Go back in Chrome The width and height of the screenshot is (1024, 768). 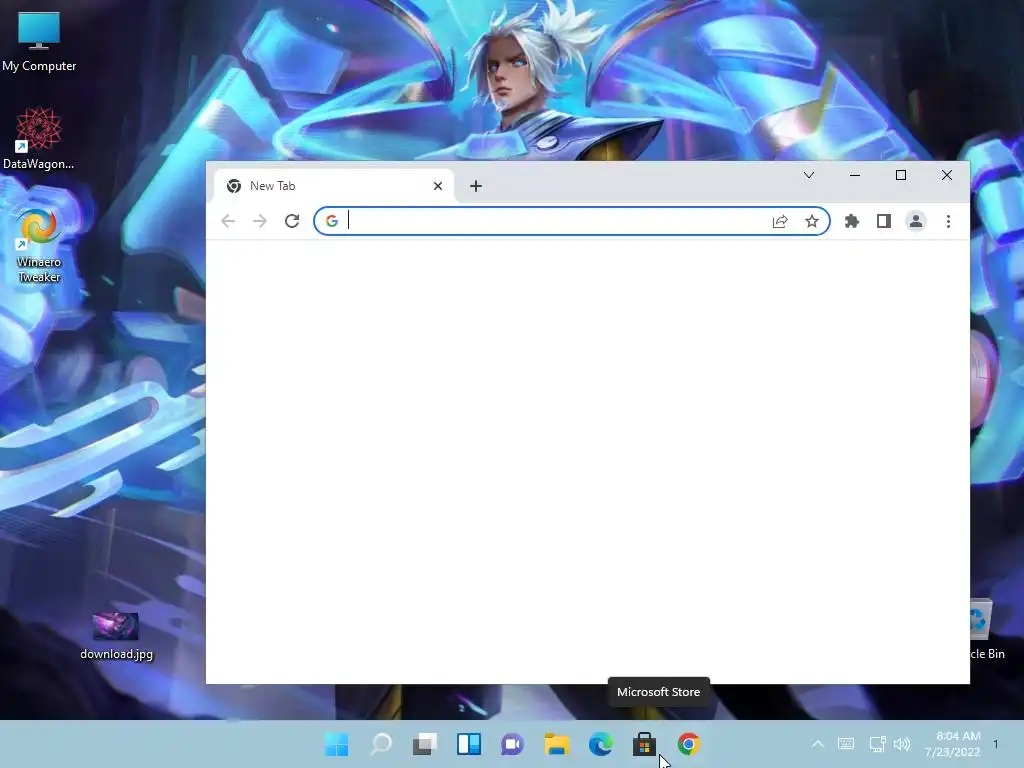228,221
